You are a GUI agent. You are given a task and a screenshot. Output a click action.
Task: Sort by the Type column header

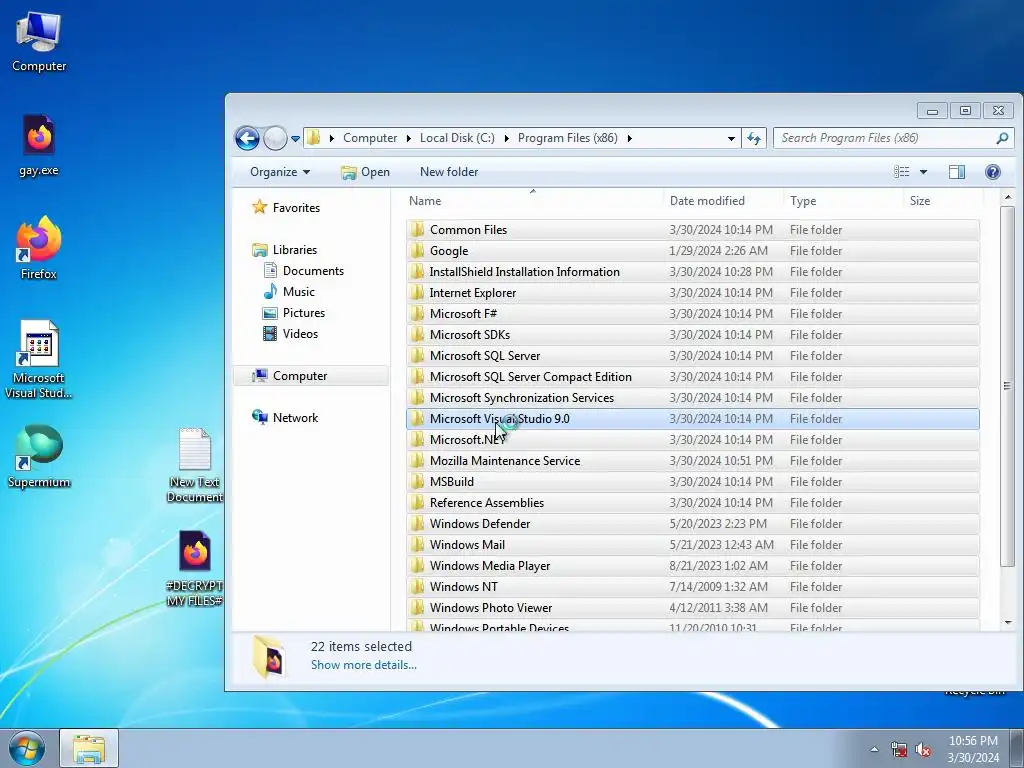(843, 201)
